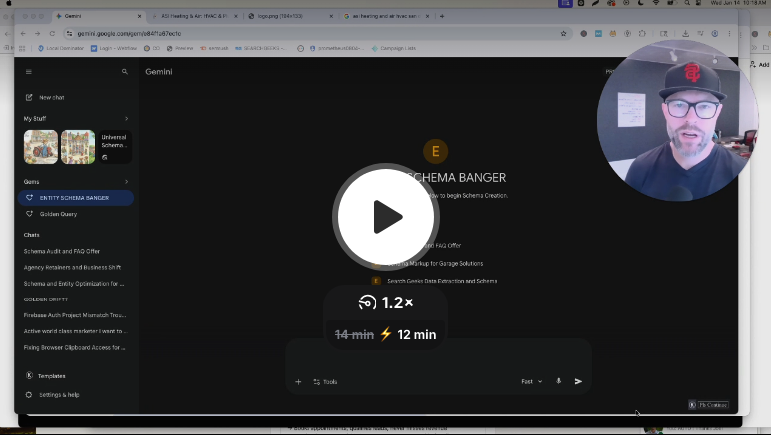The width and height of the screenshot is (771, 435).
Task: Select the ENTITY SCHEMA BANGER gem
Action: pyautogui.click(x=76, y=198)
